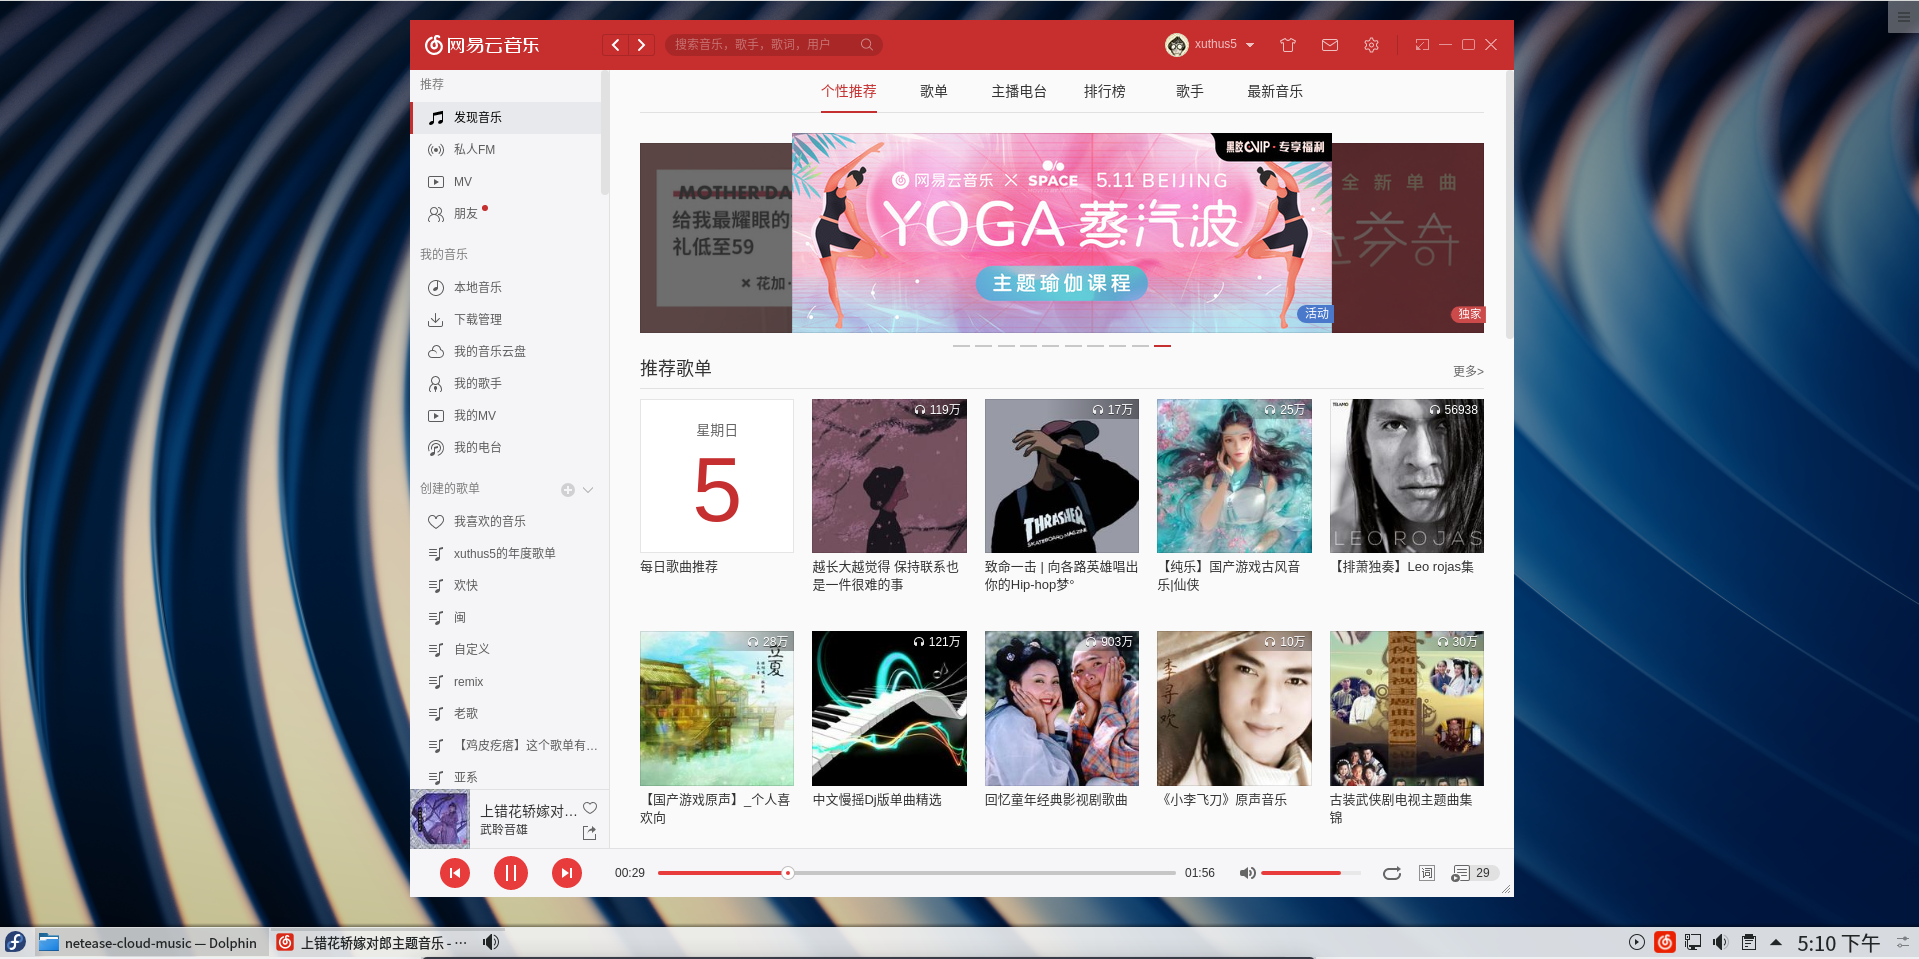The image size is (1919, 959).
Task: Like the current song with heart icon
Action: pos(590,809)
